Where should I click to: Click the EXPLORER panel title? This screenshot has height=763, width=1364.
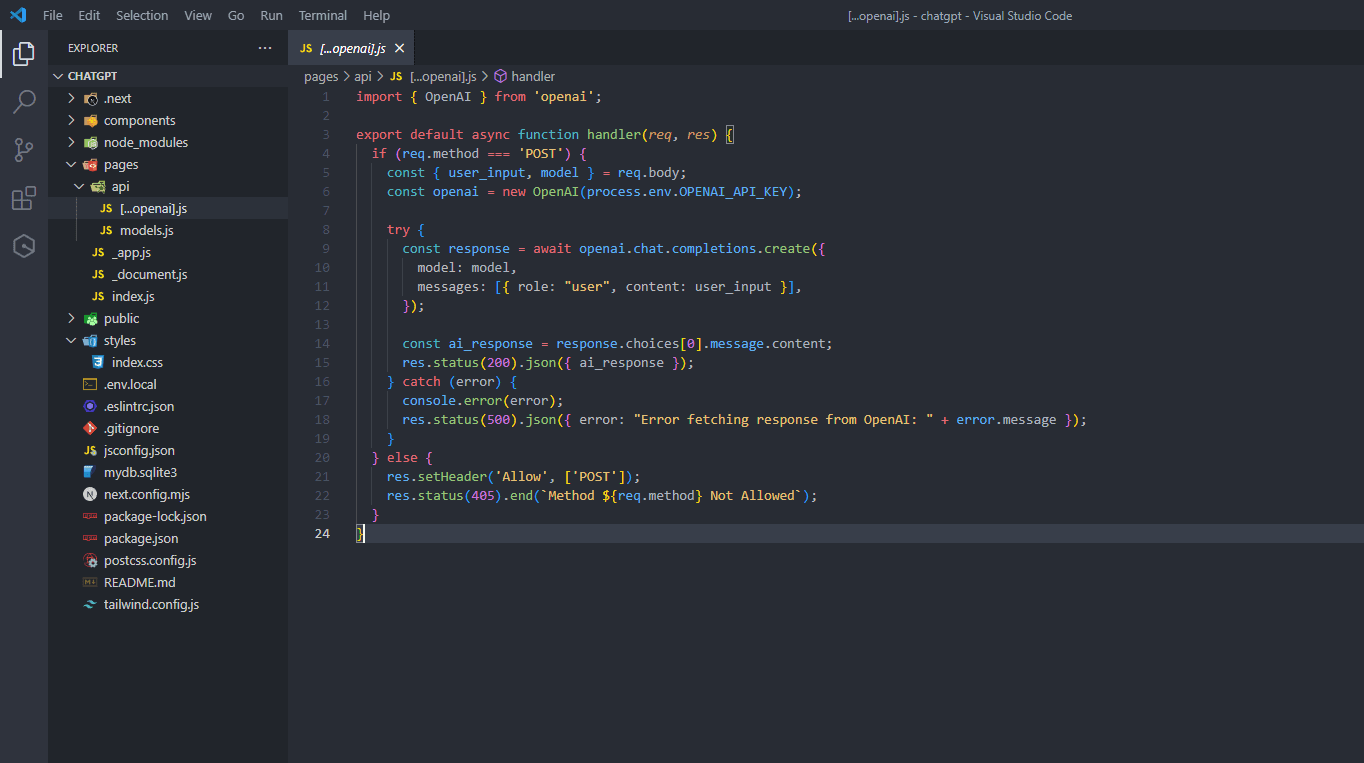click(93, 48)
